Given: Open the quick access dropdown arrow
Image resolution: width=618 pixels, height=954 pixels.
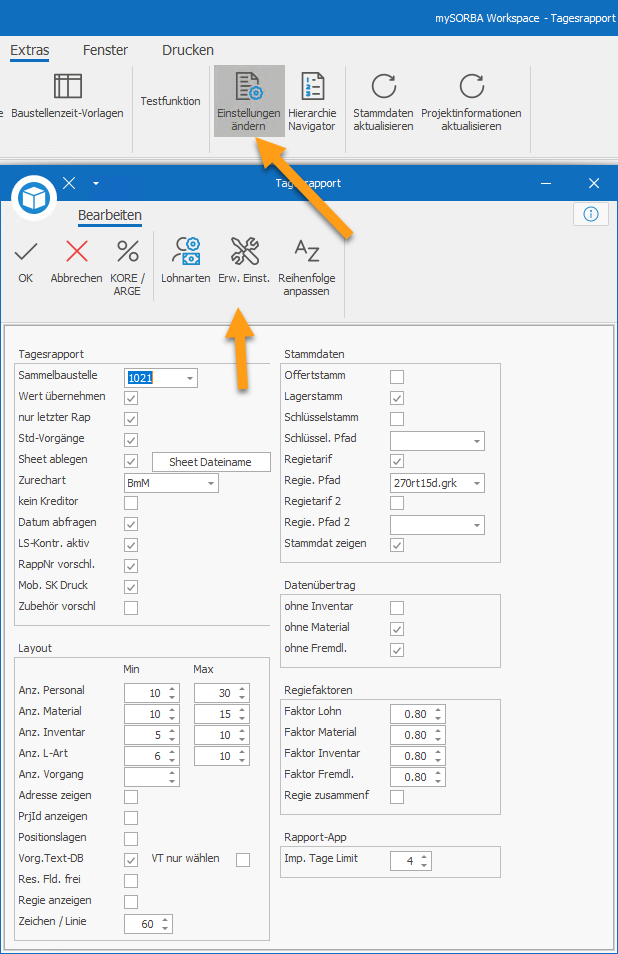Looking at the screenshot, I should [x=96, y=183].
